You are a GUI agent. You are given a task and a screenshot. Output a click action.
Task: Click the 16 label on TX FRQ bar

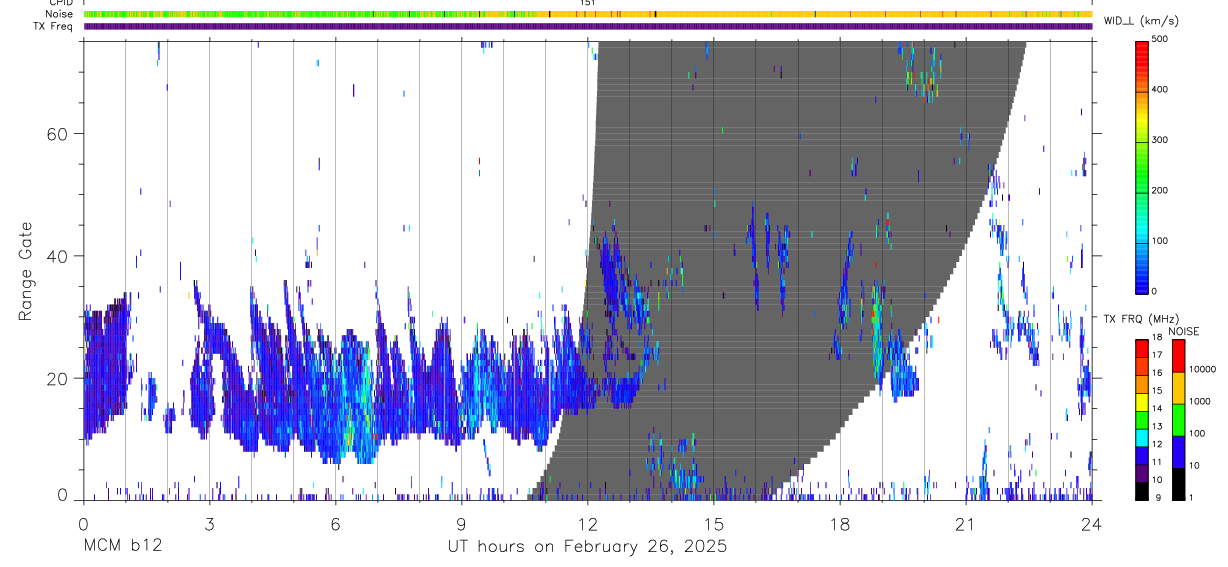[x=1157, y=373]
